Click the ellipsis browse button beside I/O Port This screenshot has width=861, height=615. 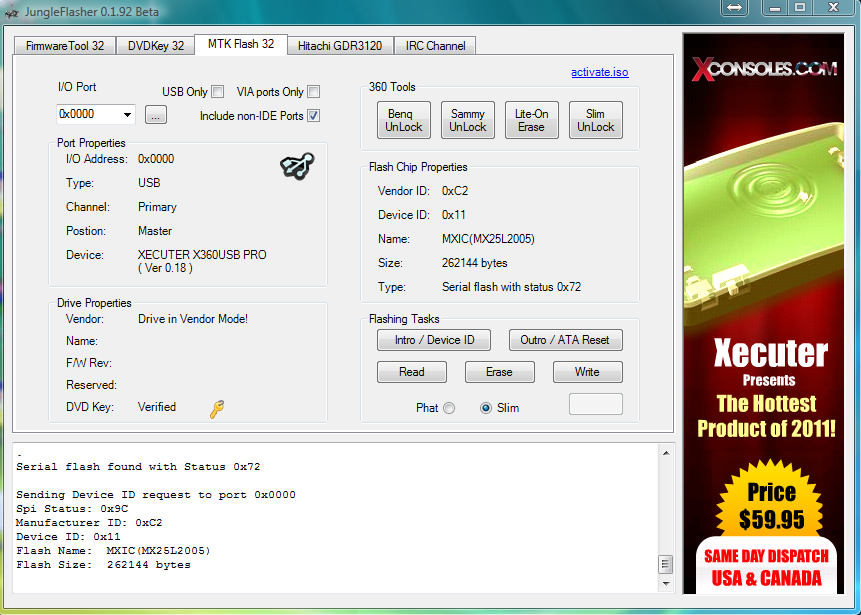[x=156, y=115]
